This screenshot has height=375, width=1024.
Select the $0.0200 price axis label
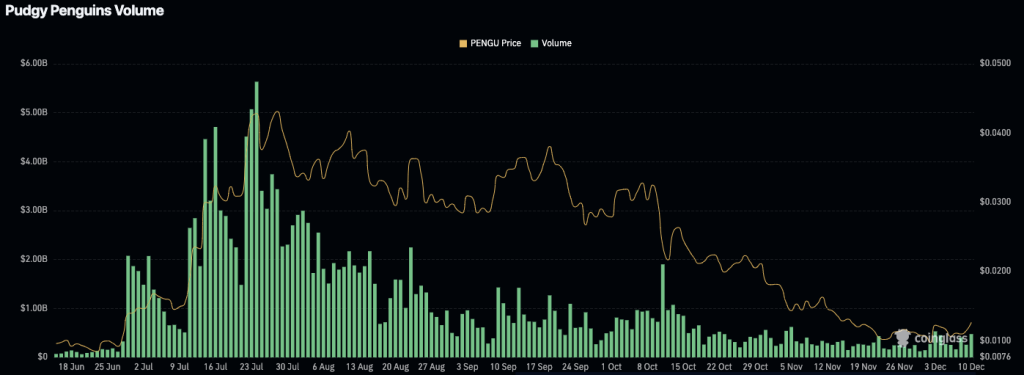coord(994,270)
